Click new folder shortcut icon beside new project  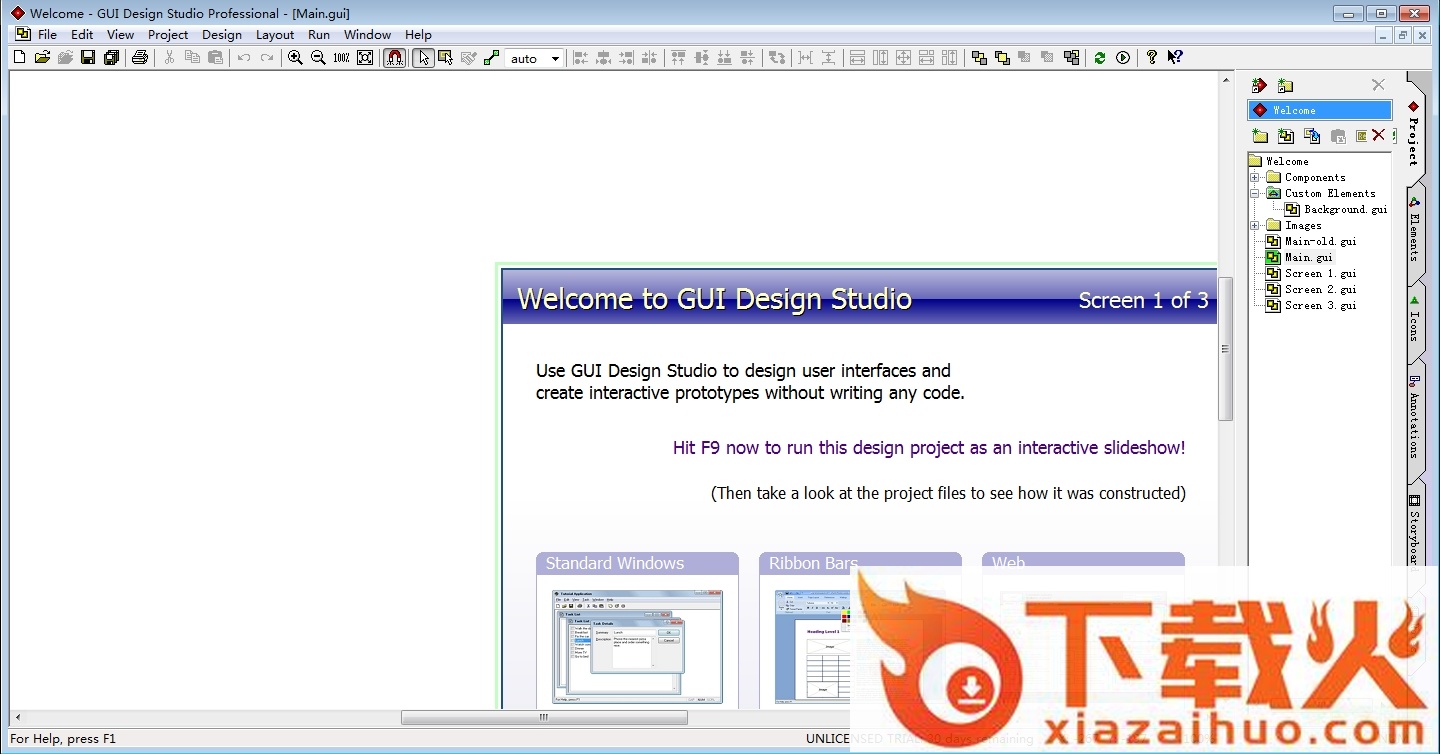click(1285, 86)
